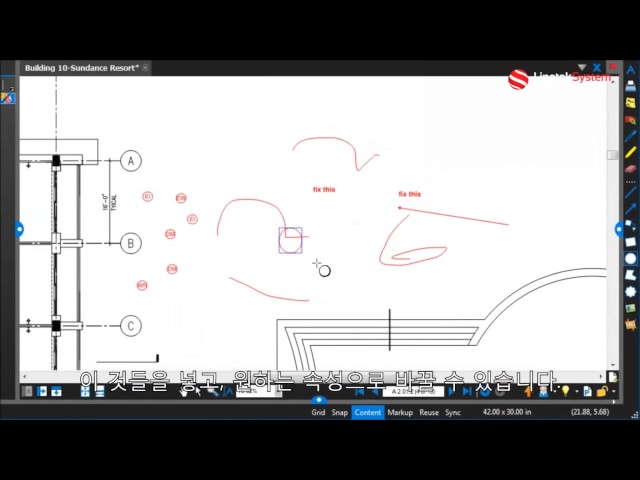The height and width of the screenshot is (480, 640).
Task: Open the document list dropdown triangle
Action: point(582,67)
